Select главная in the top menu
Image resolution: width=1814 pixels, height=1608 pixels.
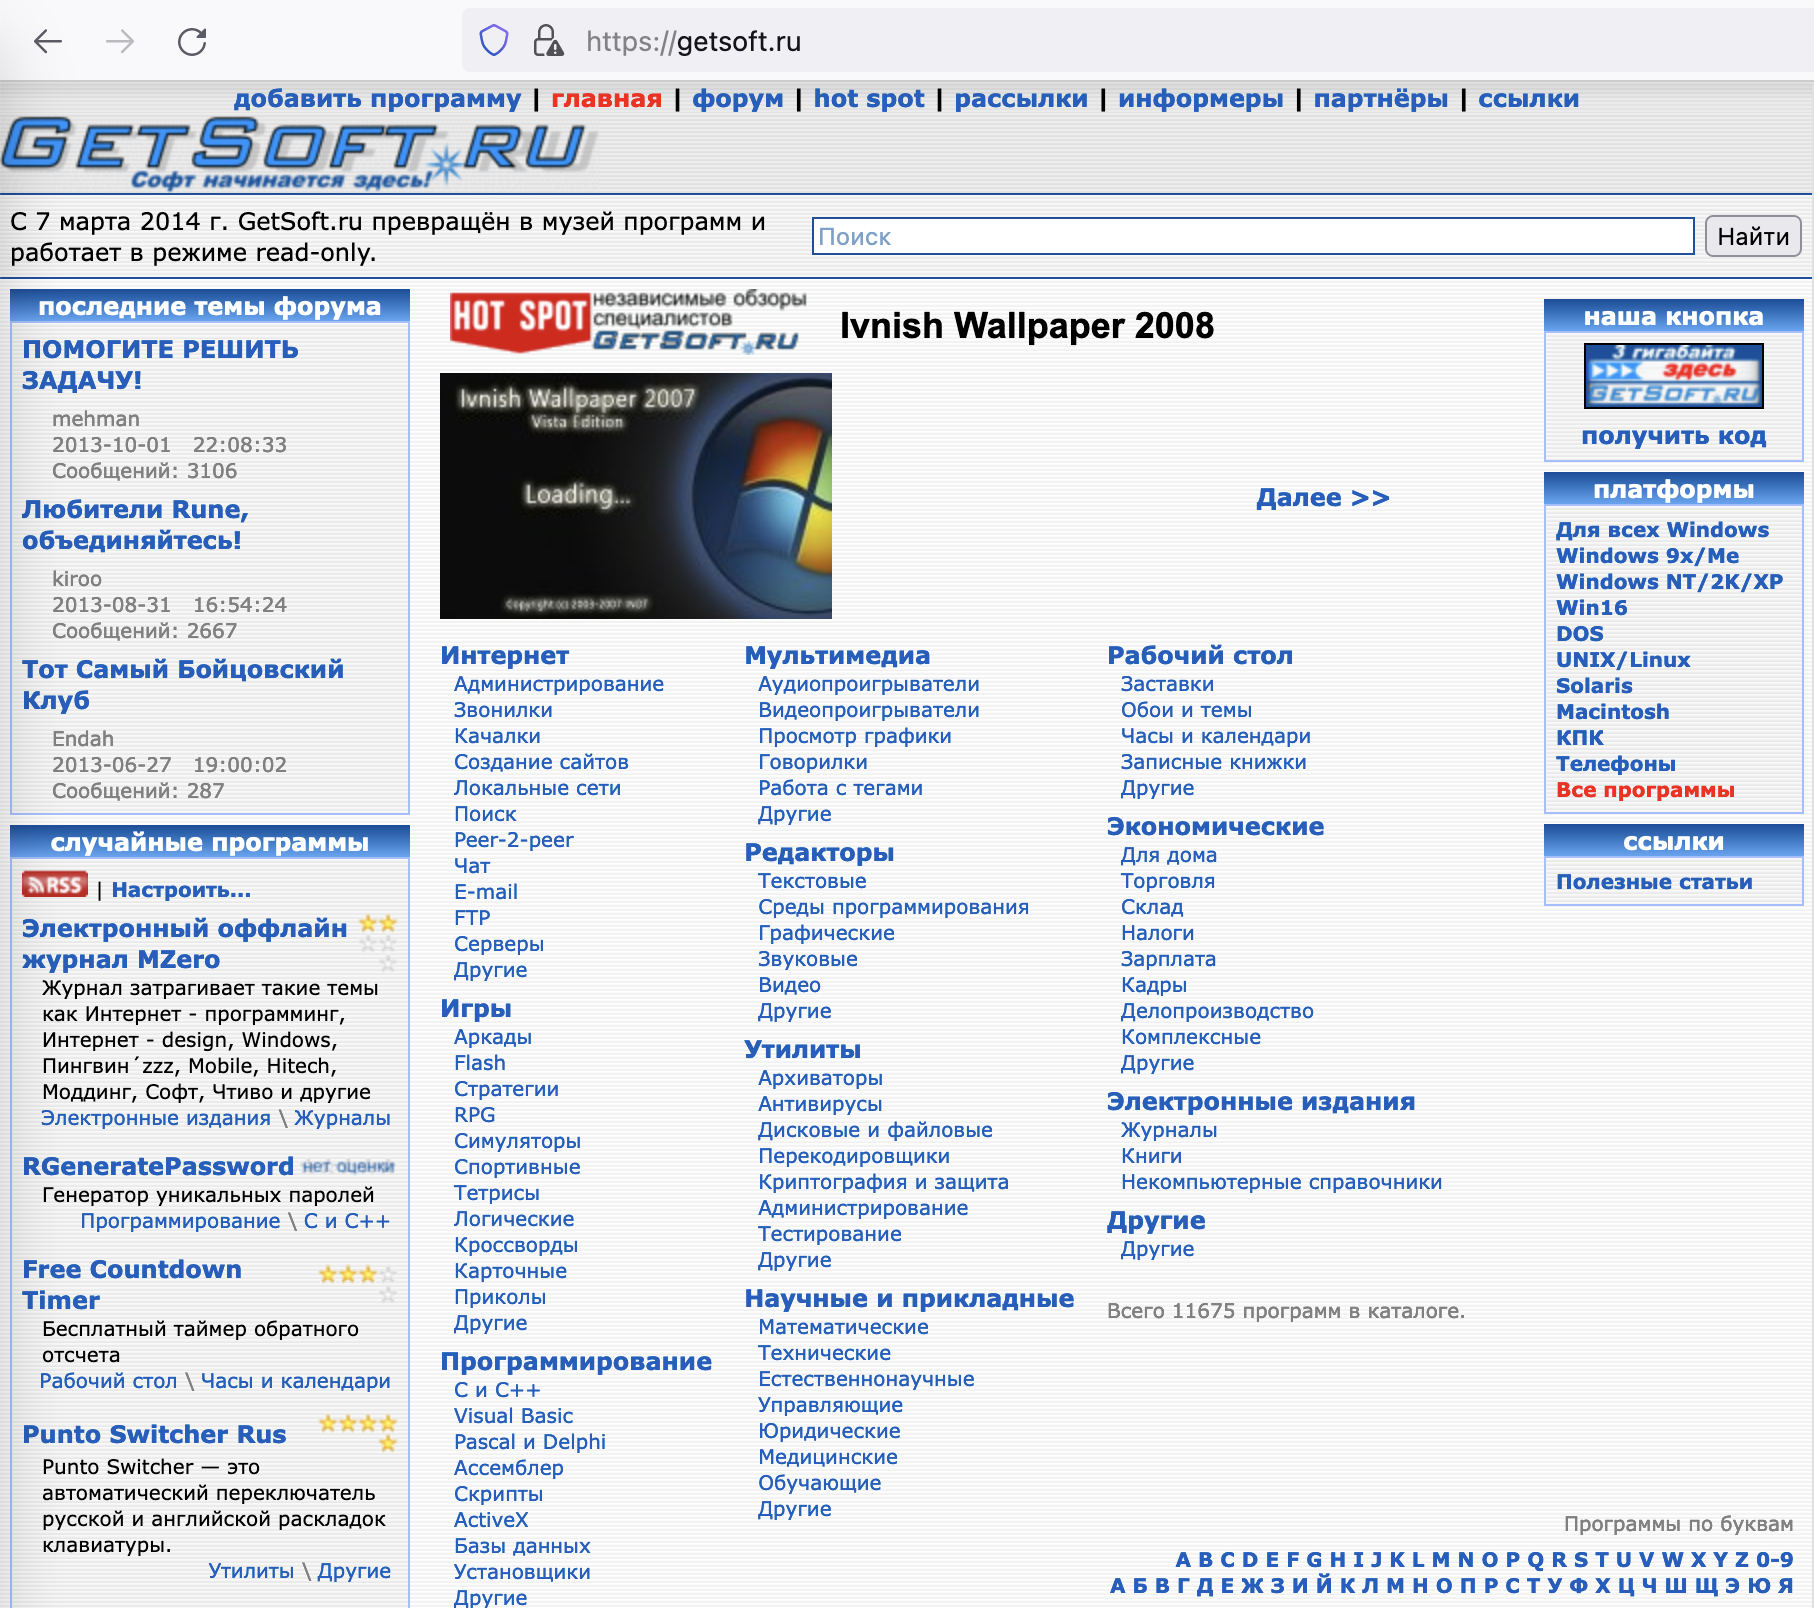(x=607, y=99)
